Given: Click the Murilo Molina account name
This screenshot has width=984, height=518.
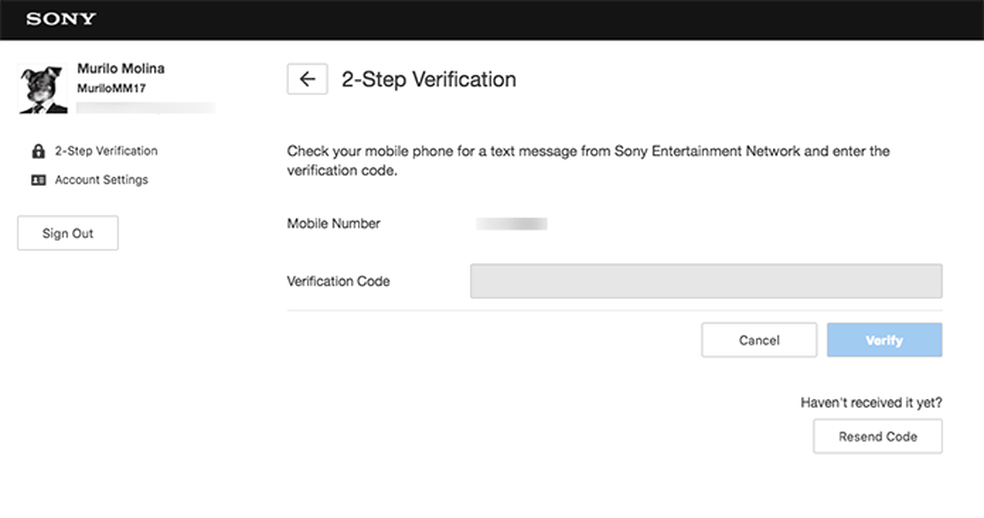Looking at the screenshot, I should [x=121, y=69].
